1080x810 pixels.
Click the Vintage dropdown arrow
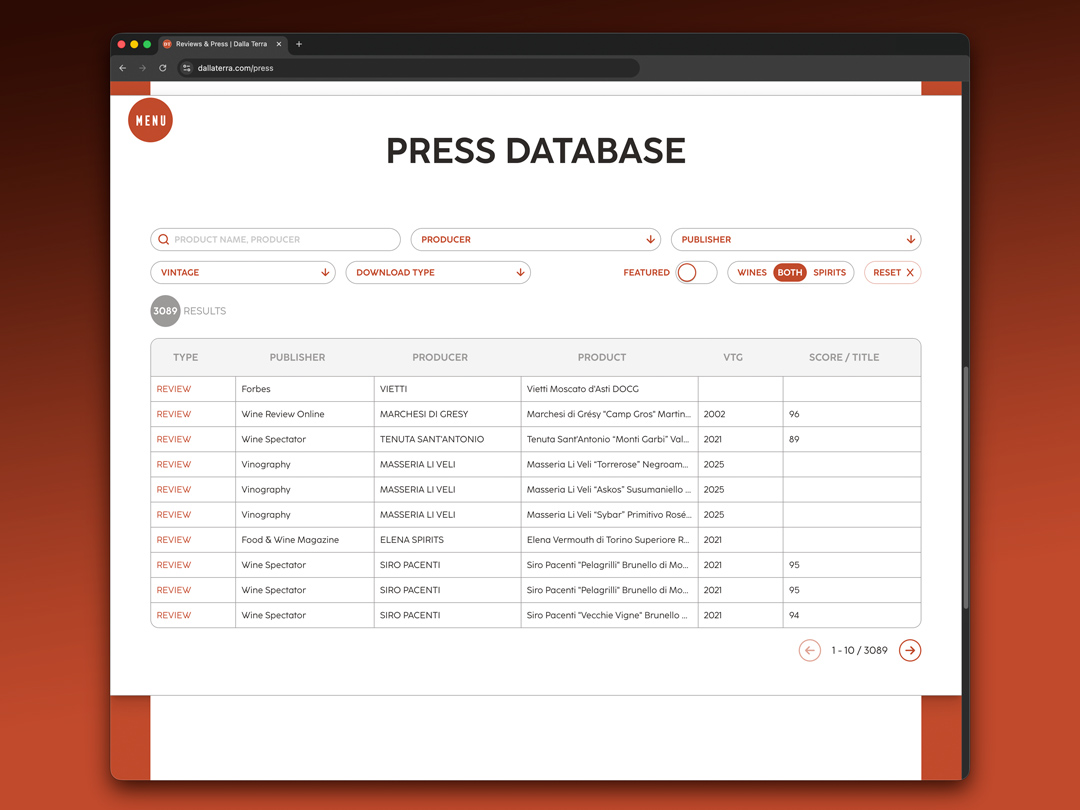pos(325,273)
